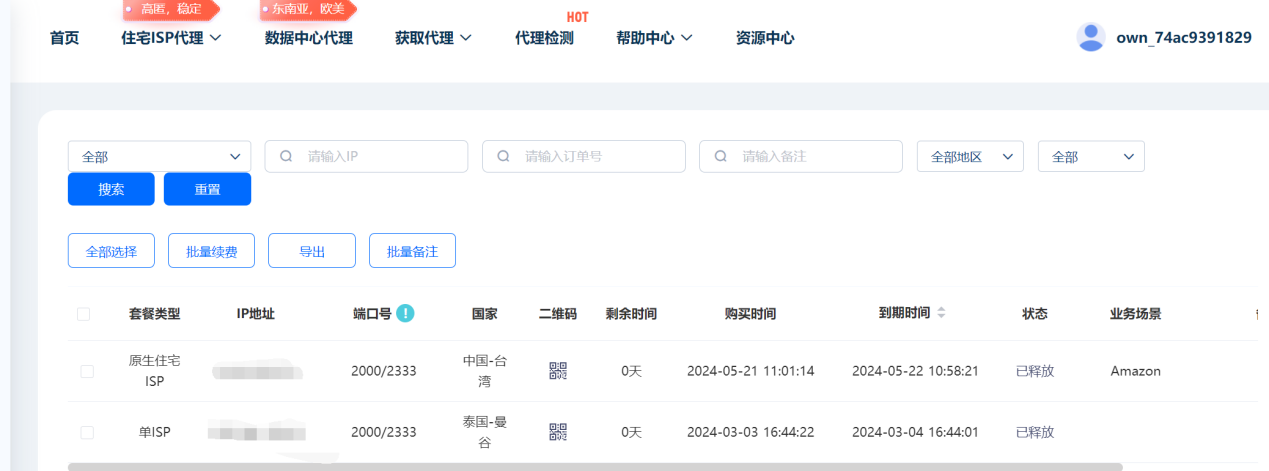Open 数据中心代理 menu item
The image size is (1269, 471).
[309, 38]
